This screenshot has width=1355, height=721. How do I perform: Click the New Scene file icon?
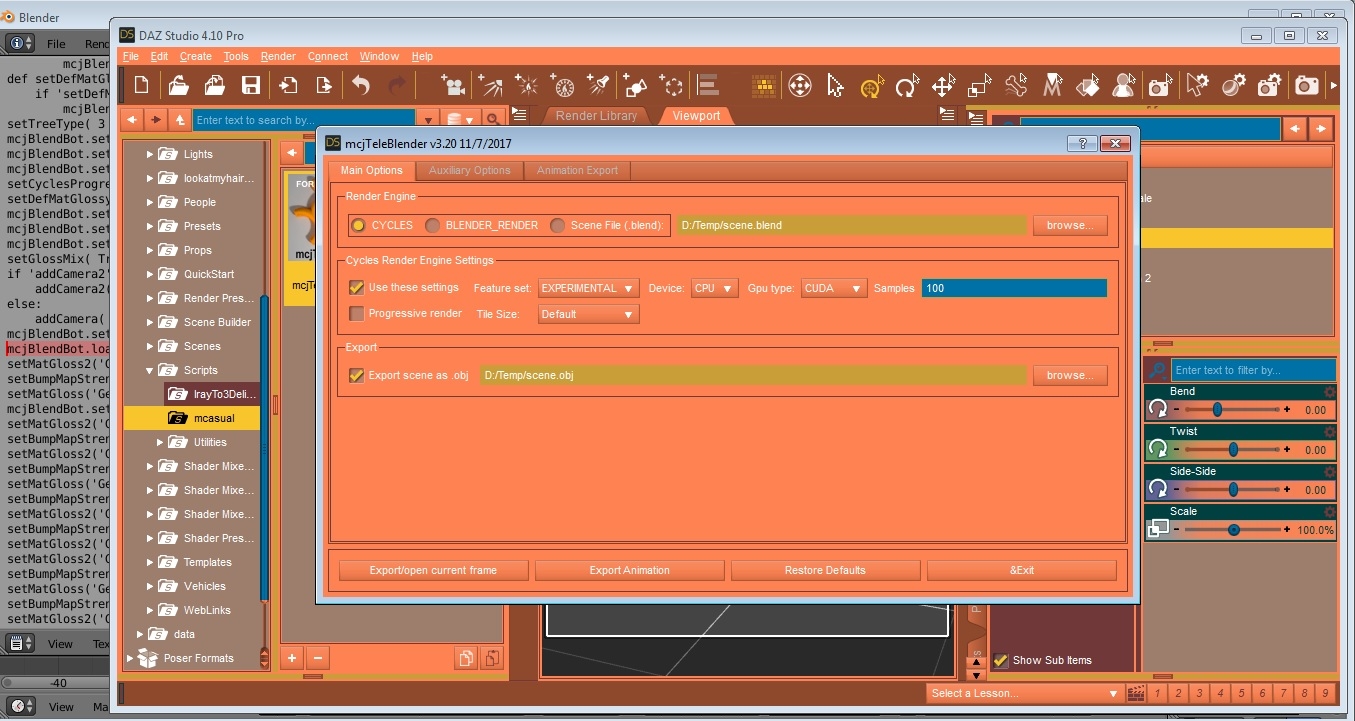(141, 85)
